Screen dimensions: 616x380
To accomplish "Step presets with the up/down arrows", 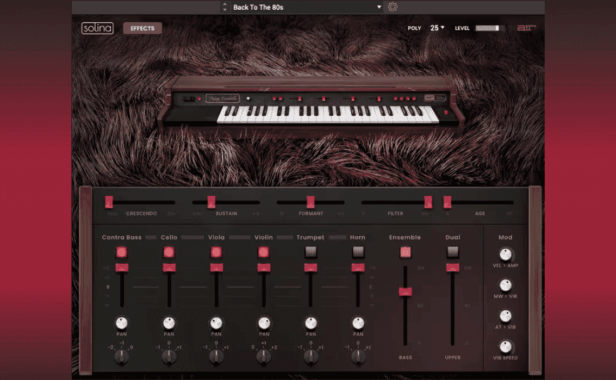I will pyautogui.click(x=225, y=7).
